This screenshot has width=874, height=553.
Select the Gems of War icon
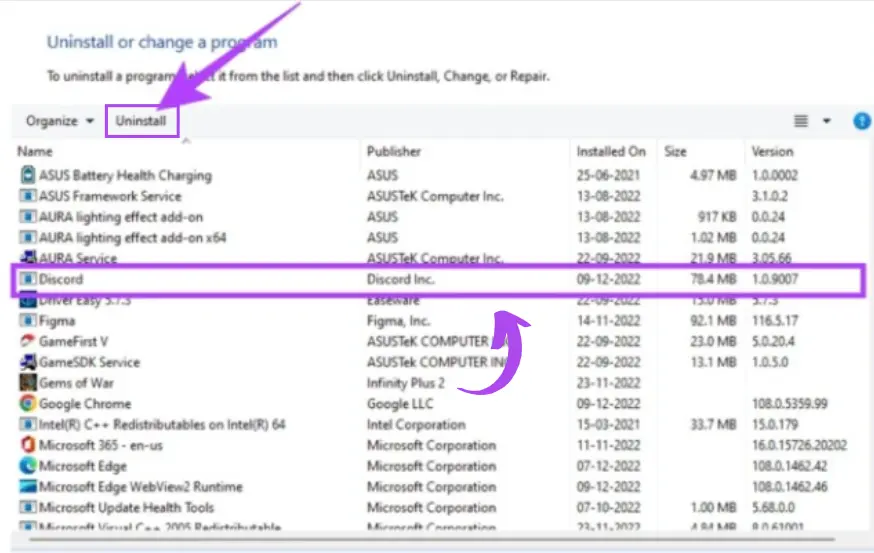coord(27,382)
